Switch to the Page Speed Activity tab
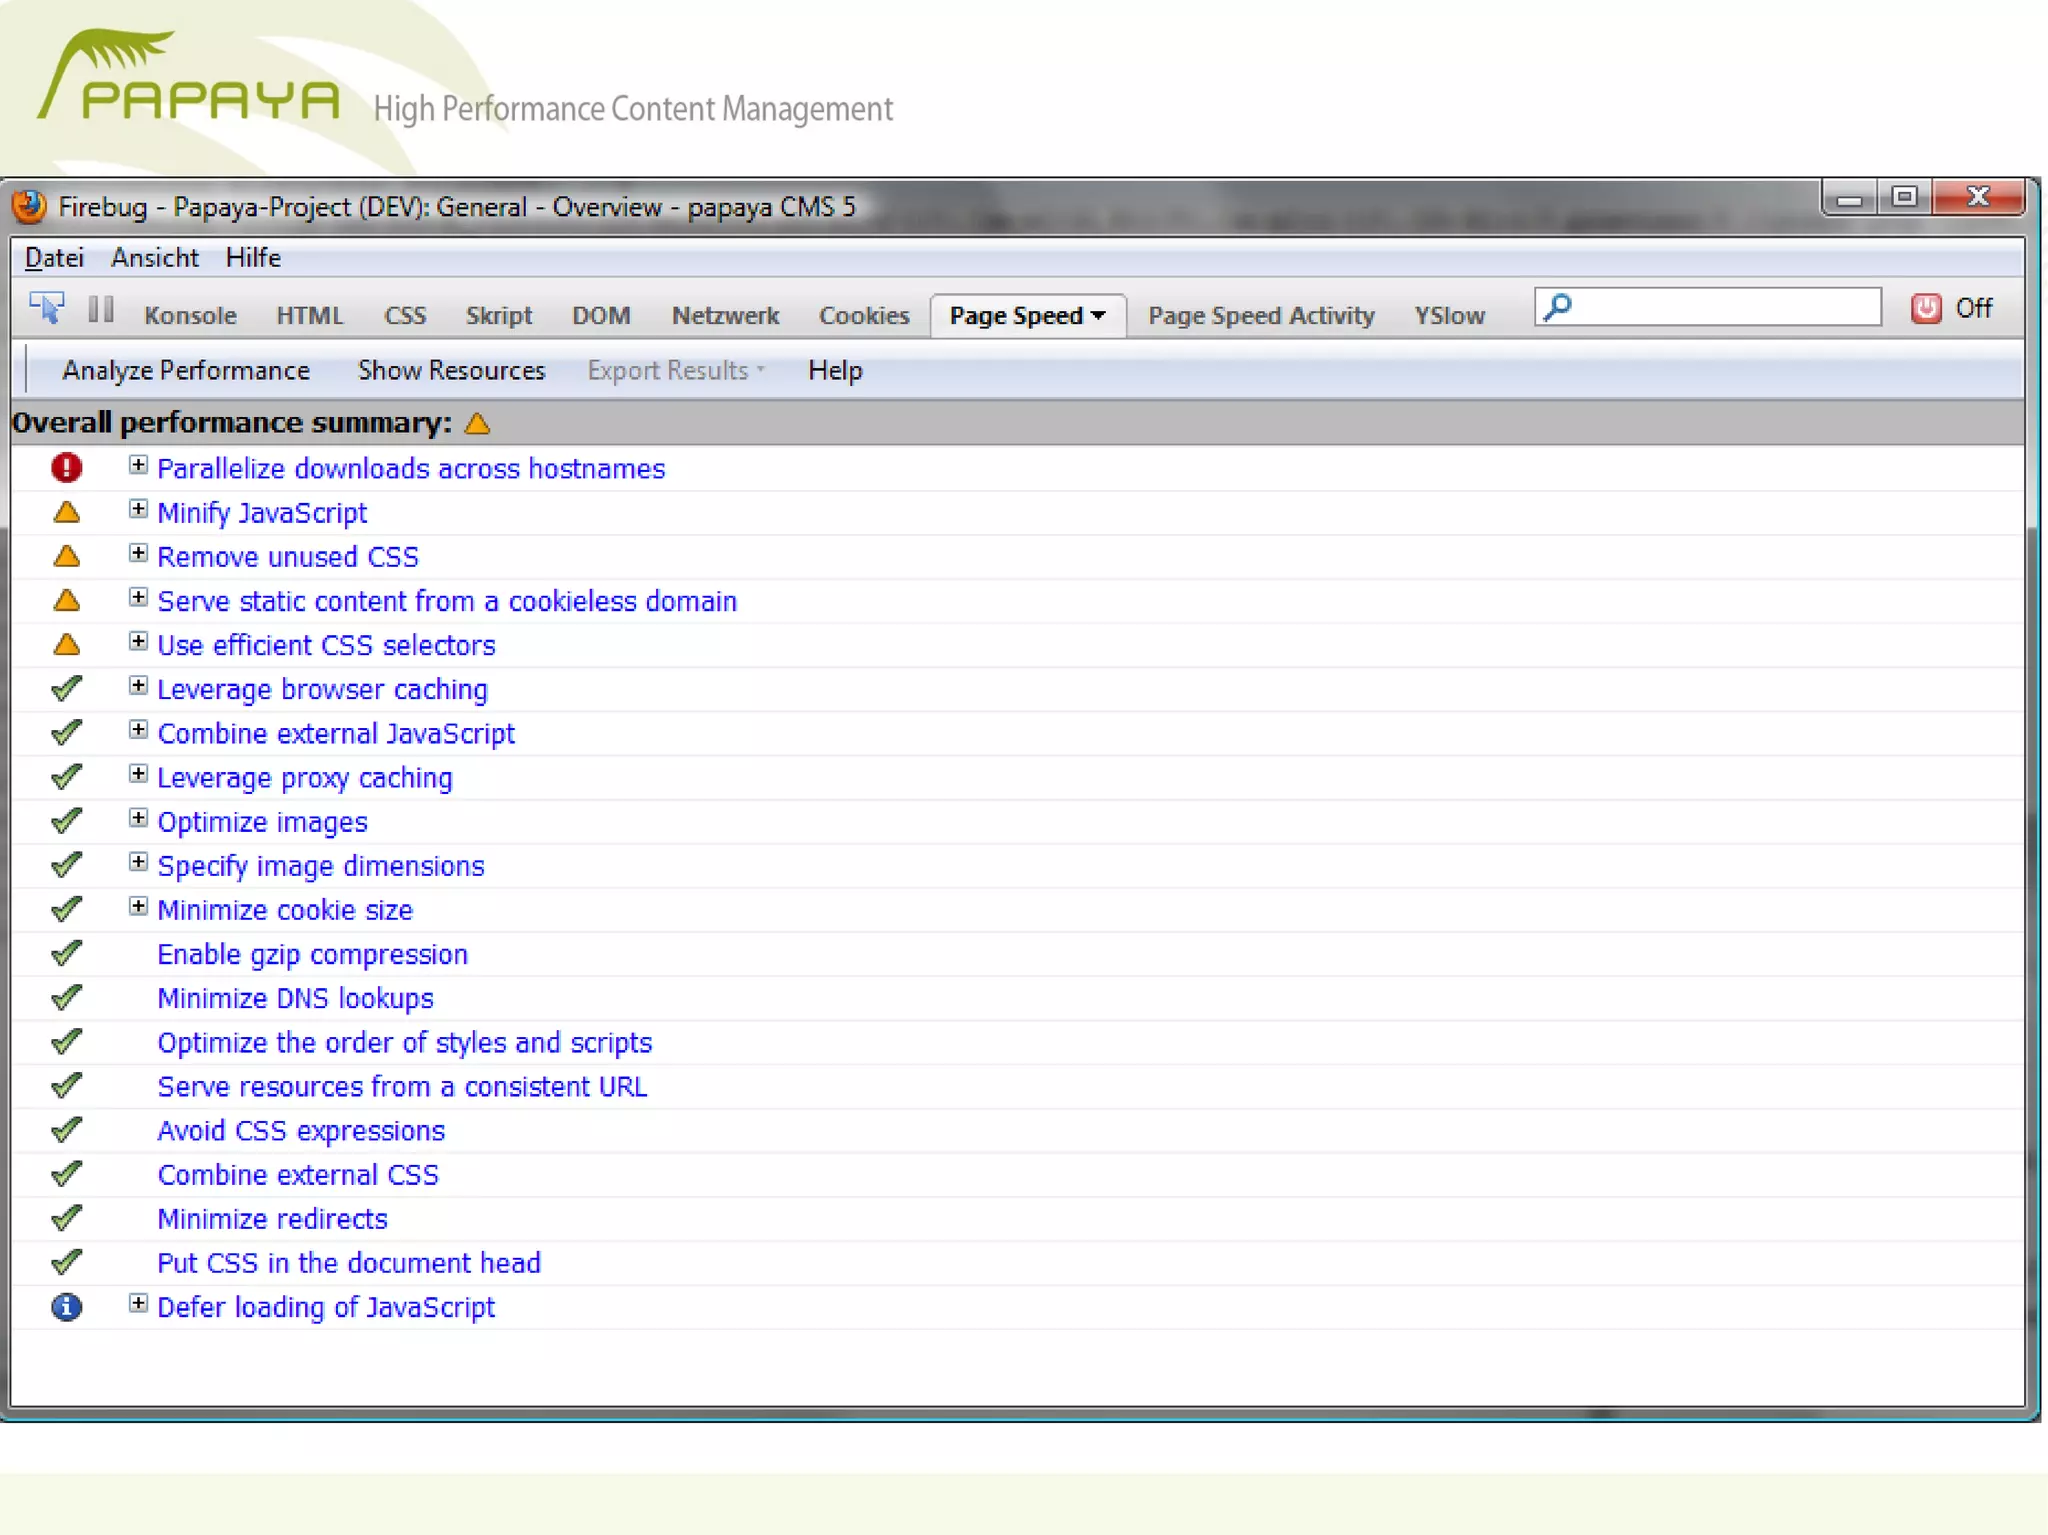Viewport: 2048px width, 1535px height. pyautogui.click(x=1261, y=316)
